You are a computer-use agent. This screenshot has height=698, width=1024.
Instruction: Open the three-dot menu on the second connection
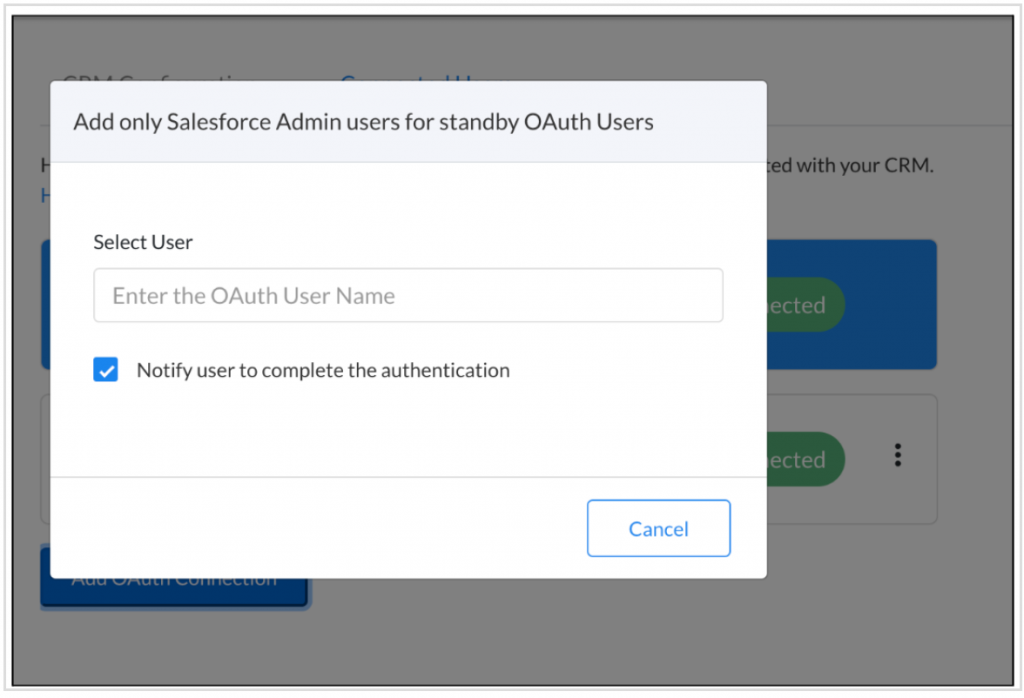(x=898, y=457)
